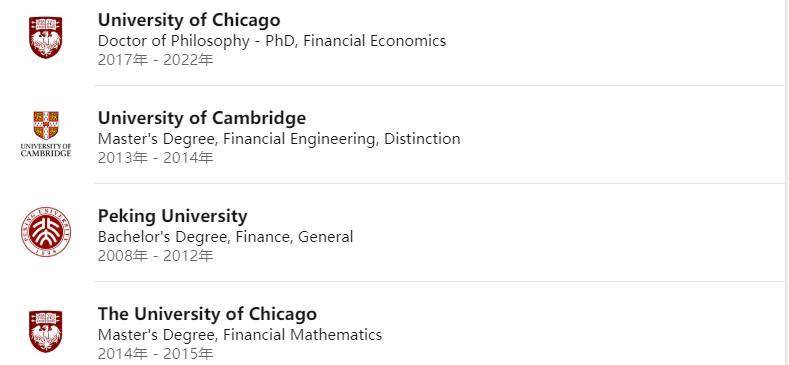Image resolution: width=789 pixels, height=365 pixels.
Task: Click the University of Chicago PhD logo
Action: pos(45,37)
